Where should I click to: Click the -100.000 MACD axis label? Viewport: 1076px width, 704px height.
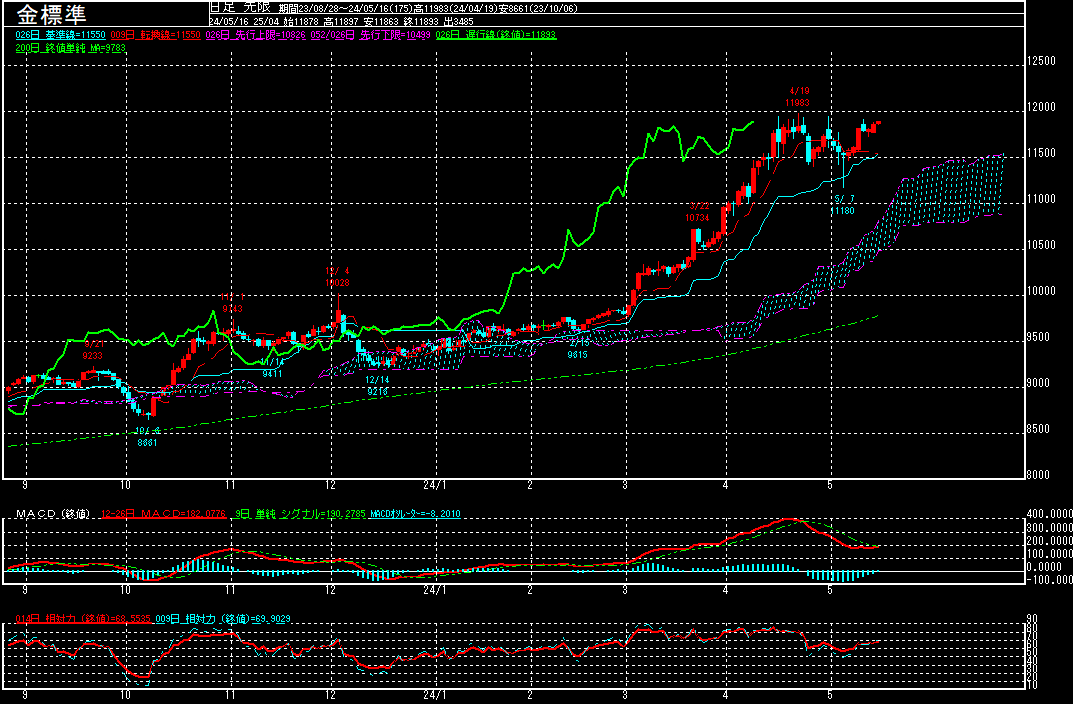(x=1050, y=580)
